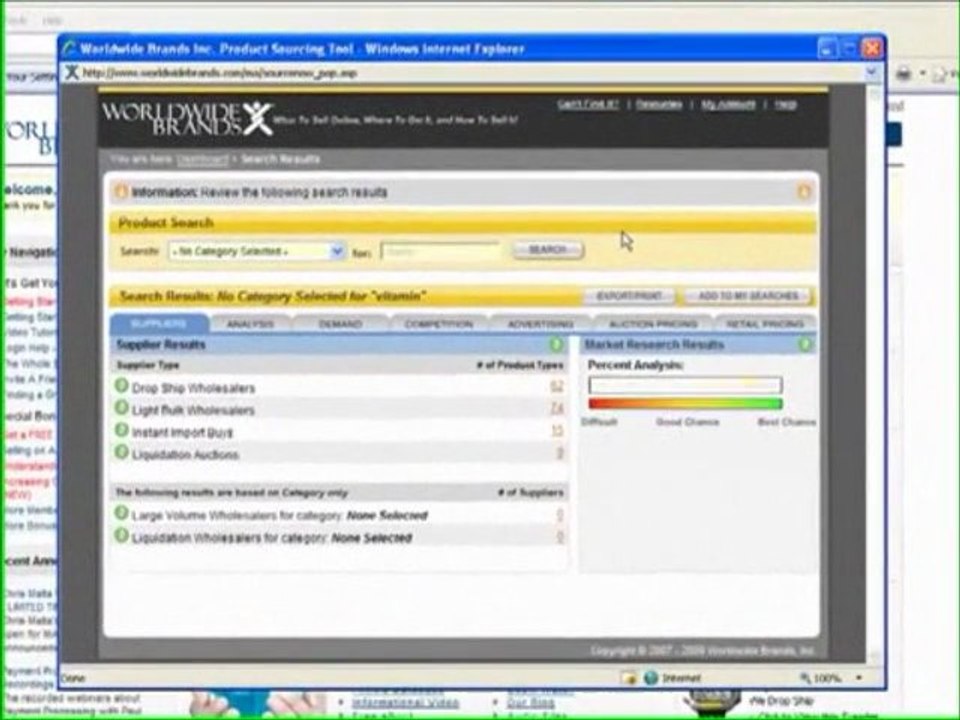960x720 pixels.
Task: Open the No Category Selected dropdown
Action: pyautogui.click(x=257, y=251)
